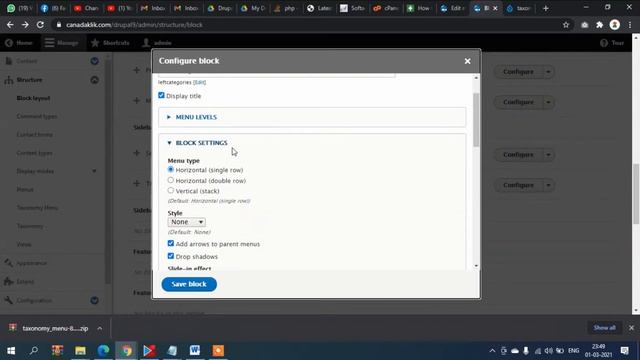Reload the current page
The width and height of the screenshot is (640, 360).
pyautogui.click(x=40, y=25)
